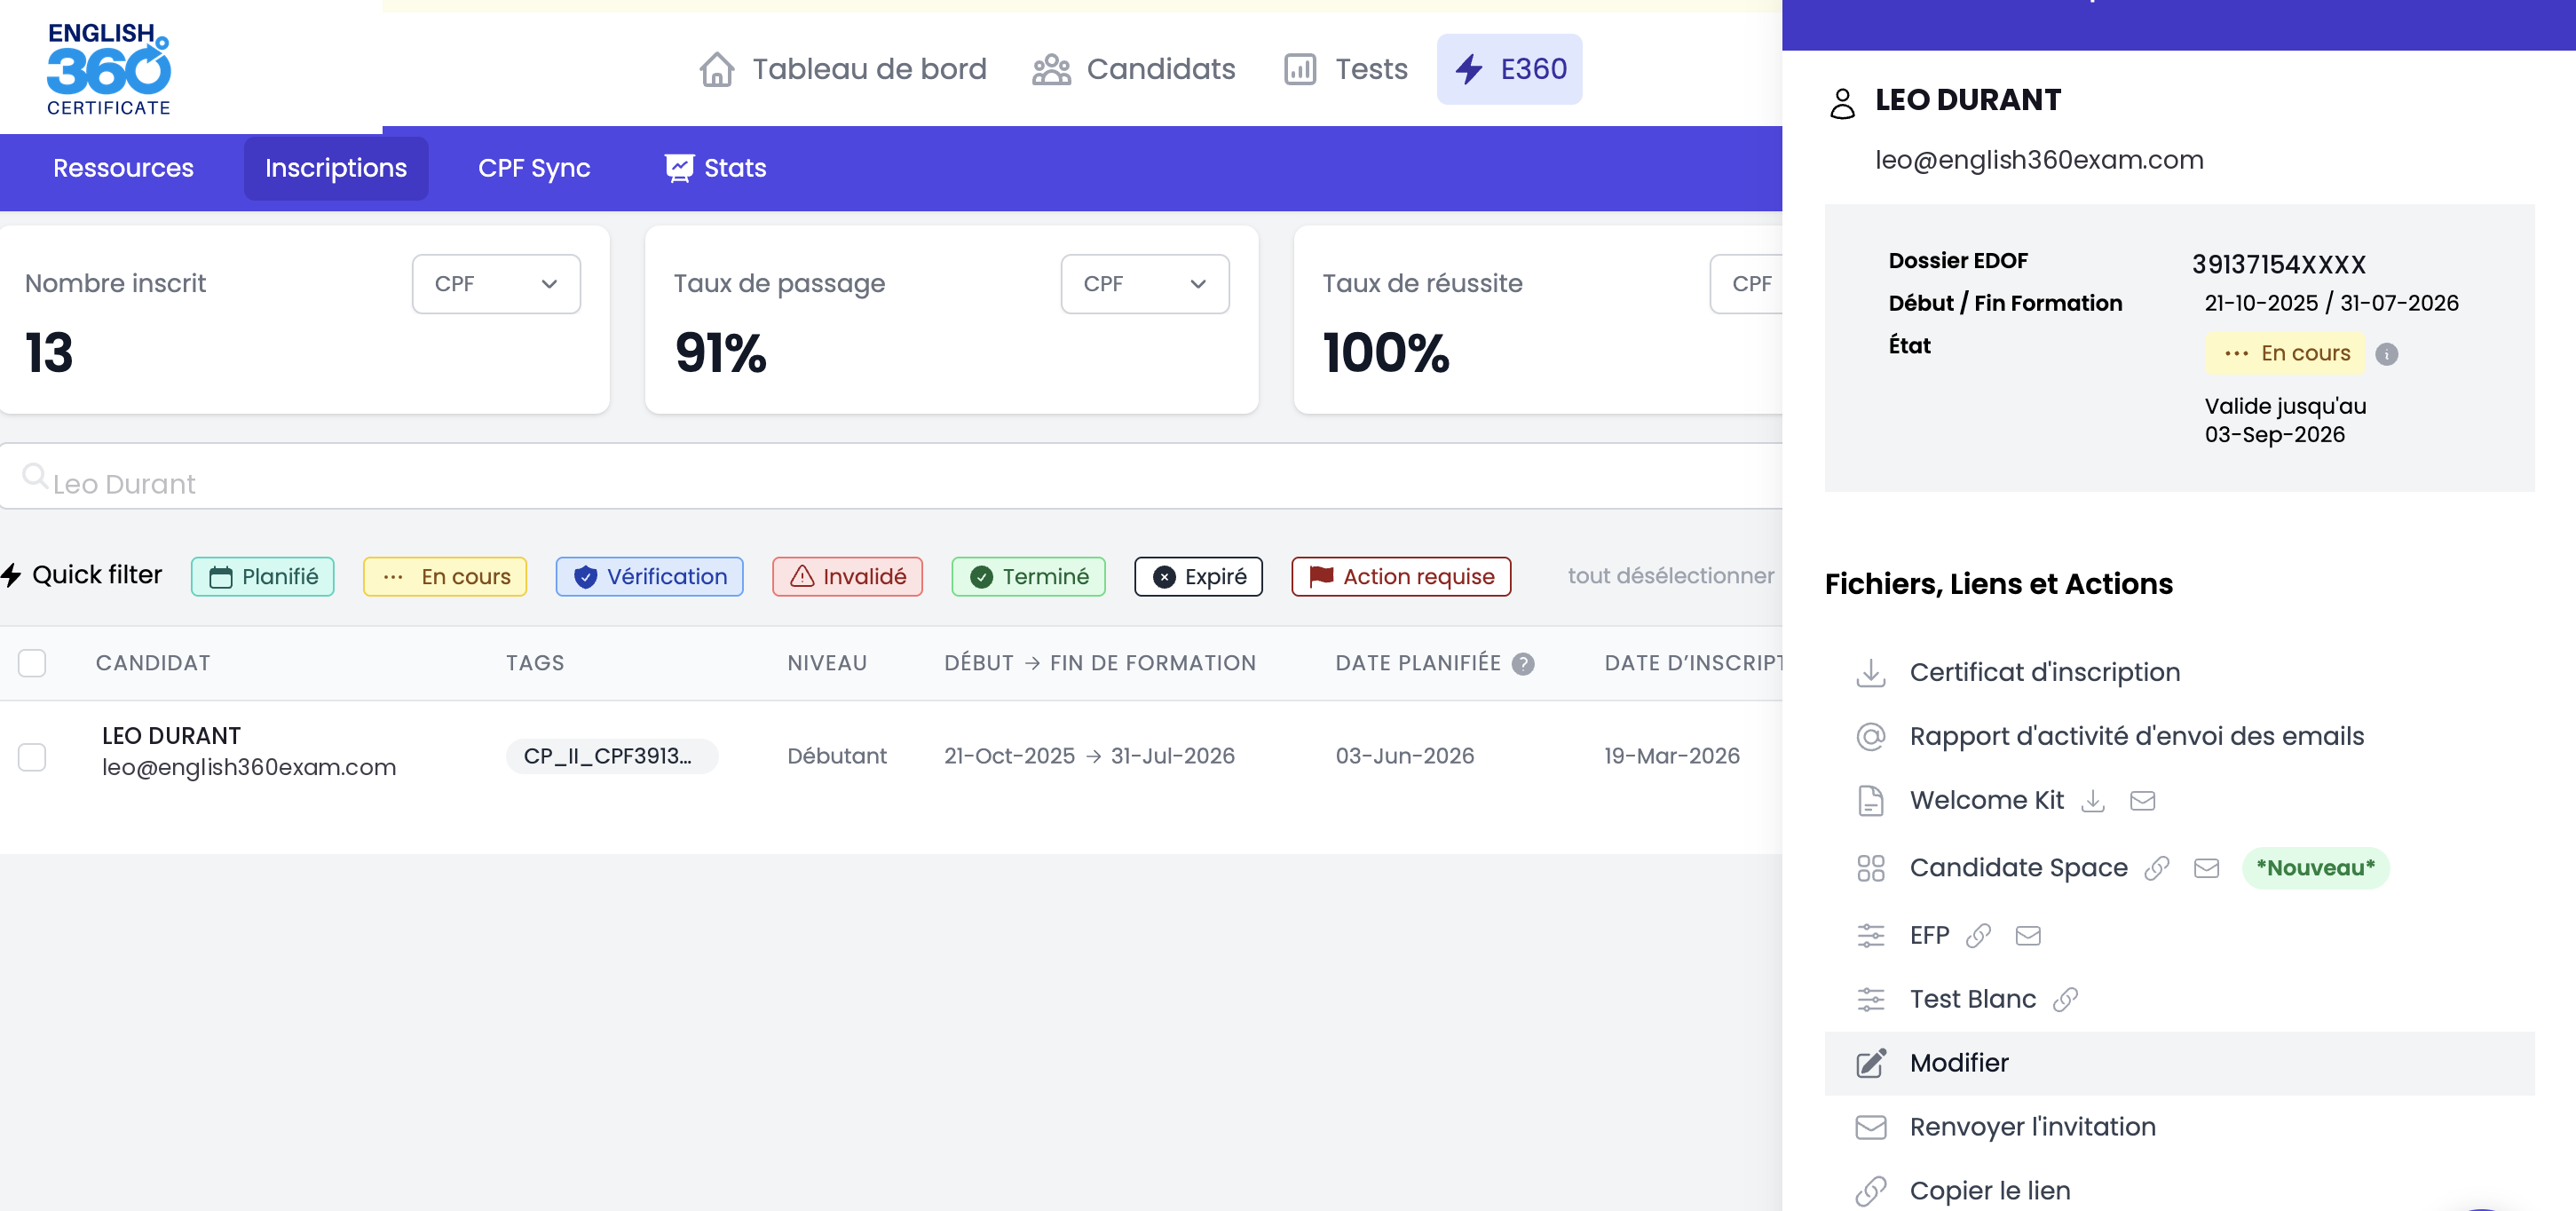The height and width of the screenshot is (1211, 2576).
Task: Send the Welcome Kit by email icon
Action: (2142, 800)
